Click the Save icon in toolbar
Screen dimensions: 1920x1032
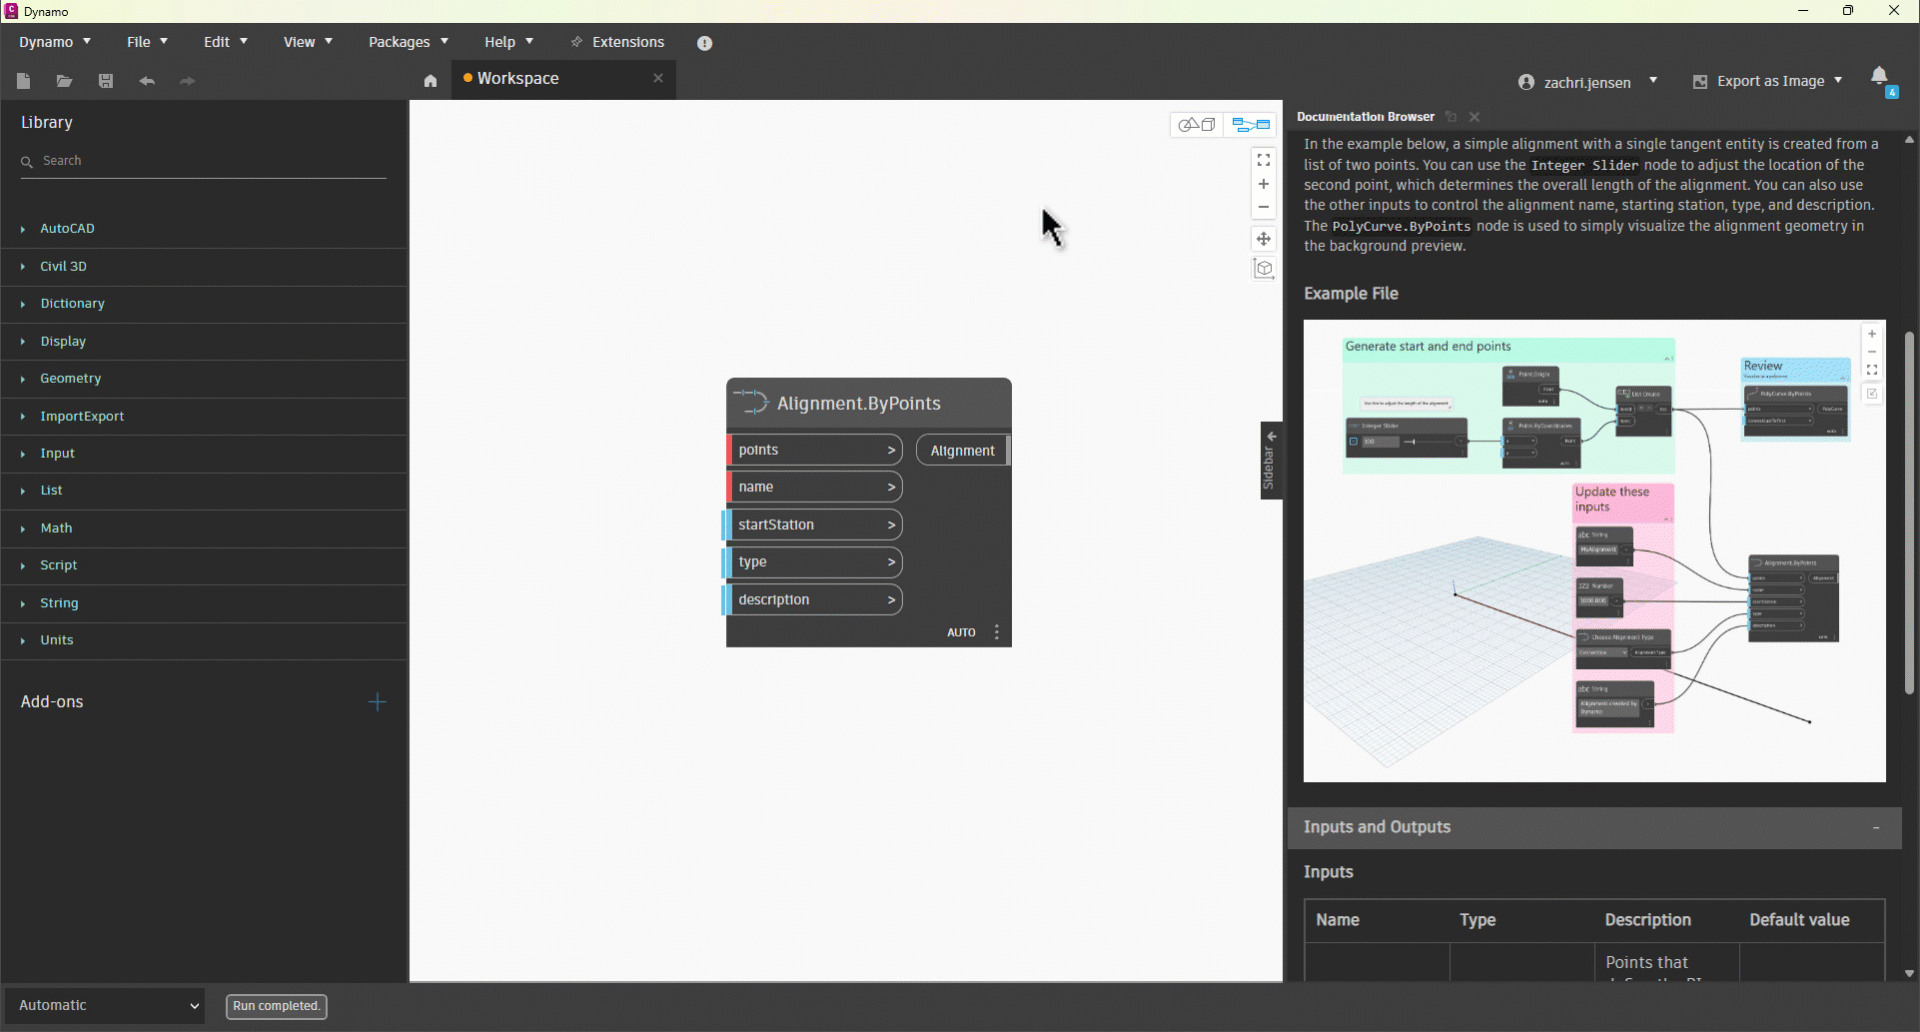(106, 81)
